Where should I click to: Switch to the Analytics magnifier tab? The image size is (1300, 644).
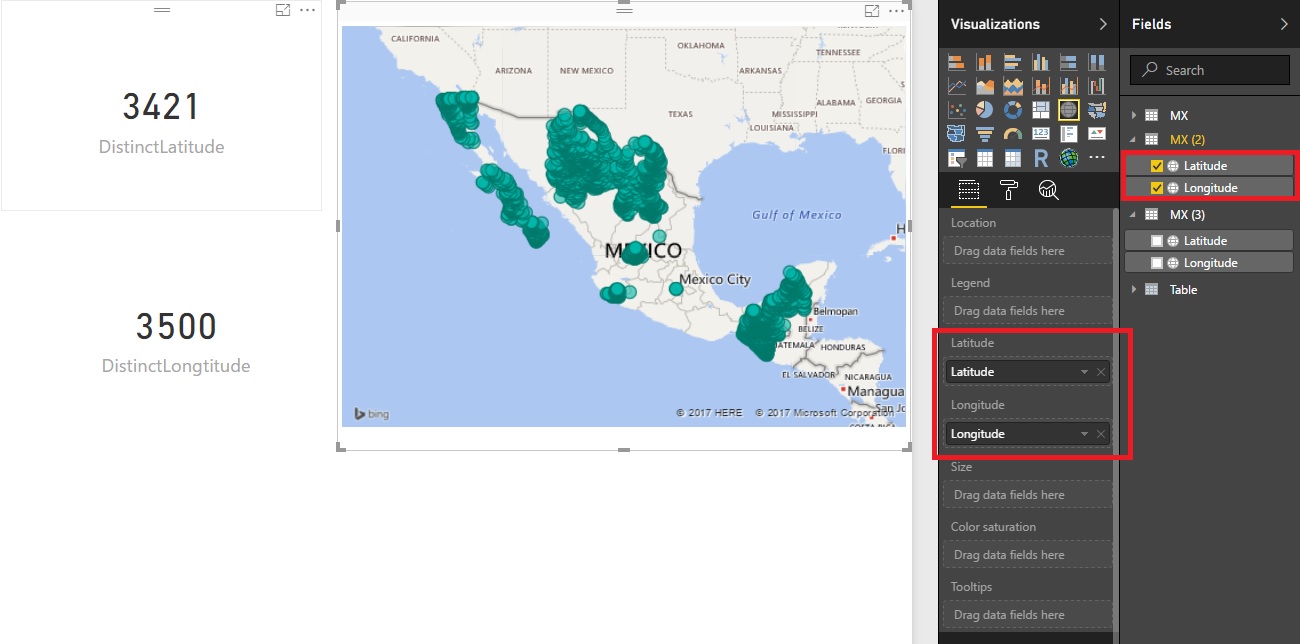click(1048, 190)
